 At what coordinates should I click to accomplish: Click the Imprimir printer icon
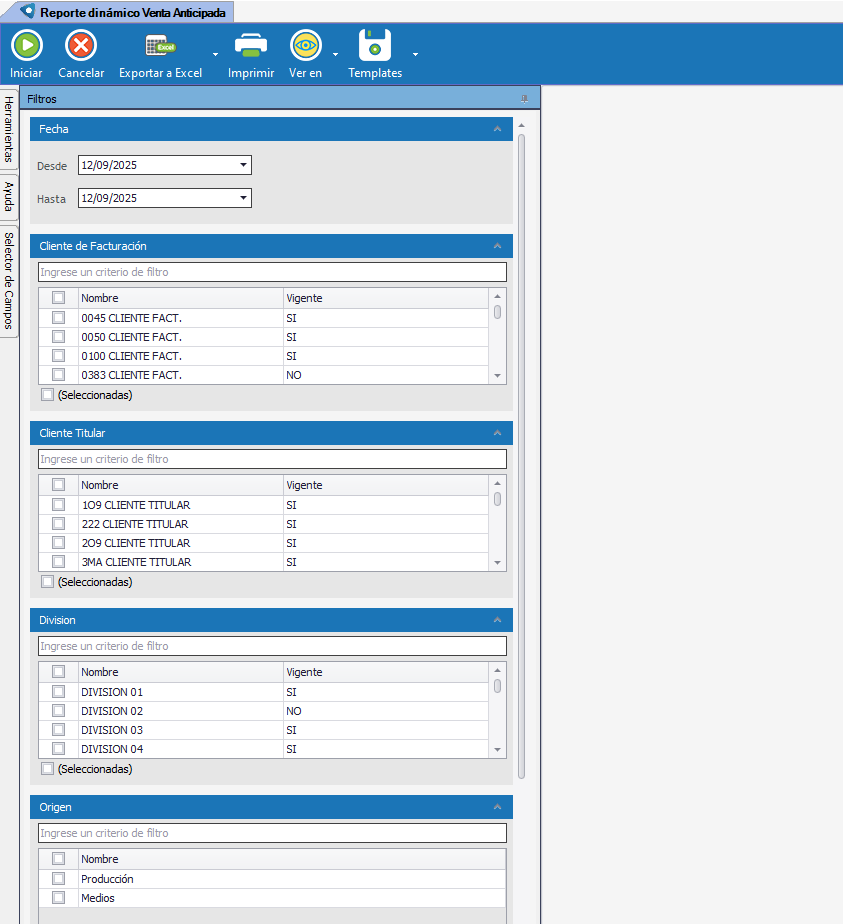pos(251,46)
